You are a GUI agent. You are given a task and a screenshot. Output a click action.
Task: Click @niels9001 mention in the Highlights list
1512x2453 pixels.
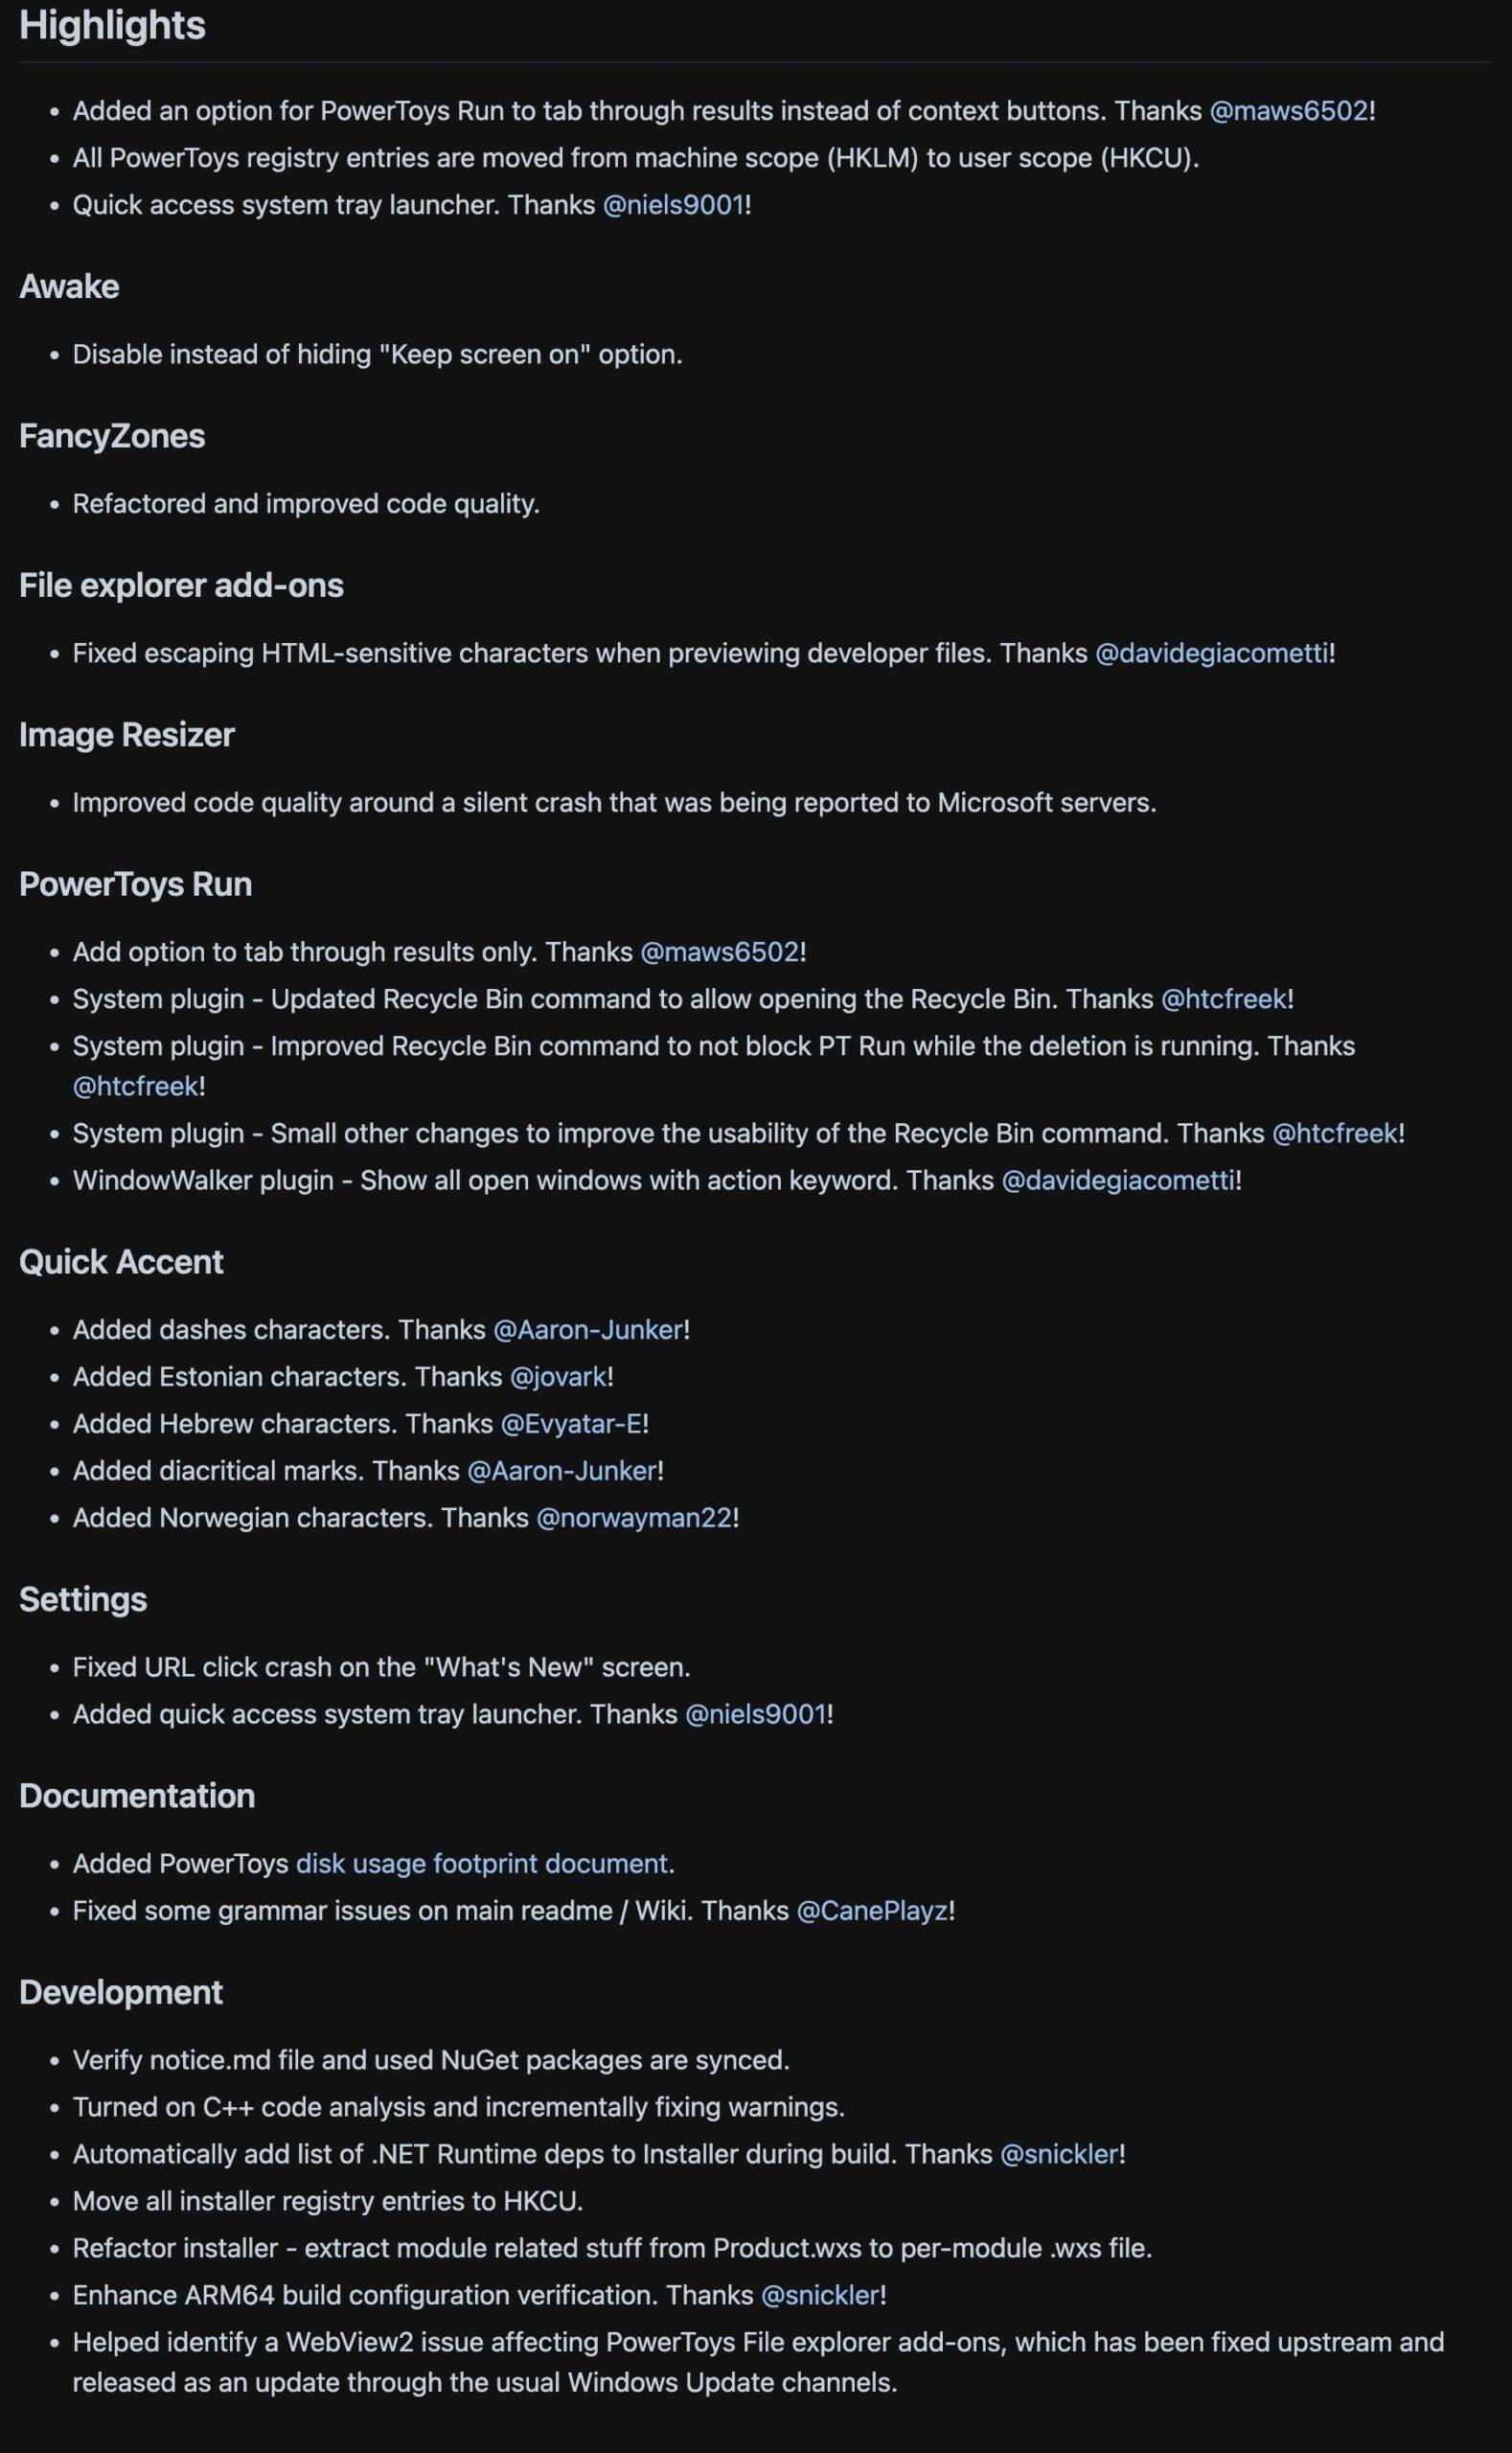pos(674,205)
